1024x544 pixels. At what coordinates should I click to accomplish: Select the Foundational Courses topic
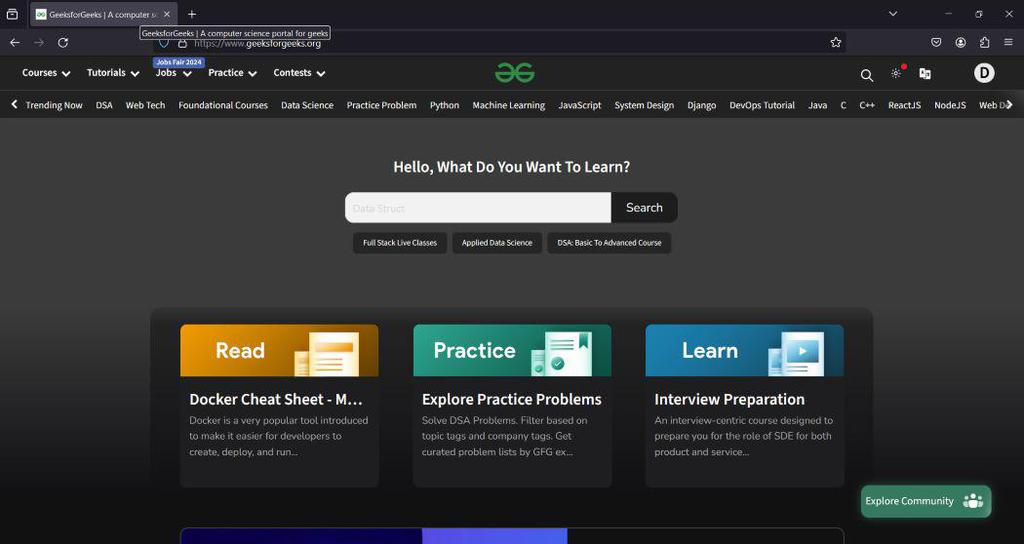(x=223, y=105)
